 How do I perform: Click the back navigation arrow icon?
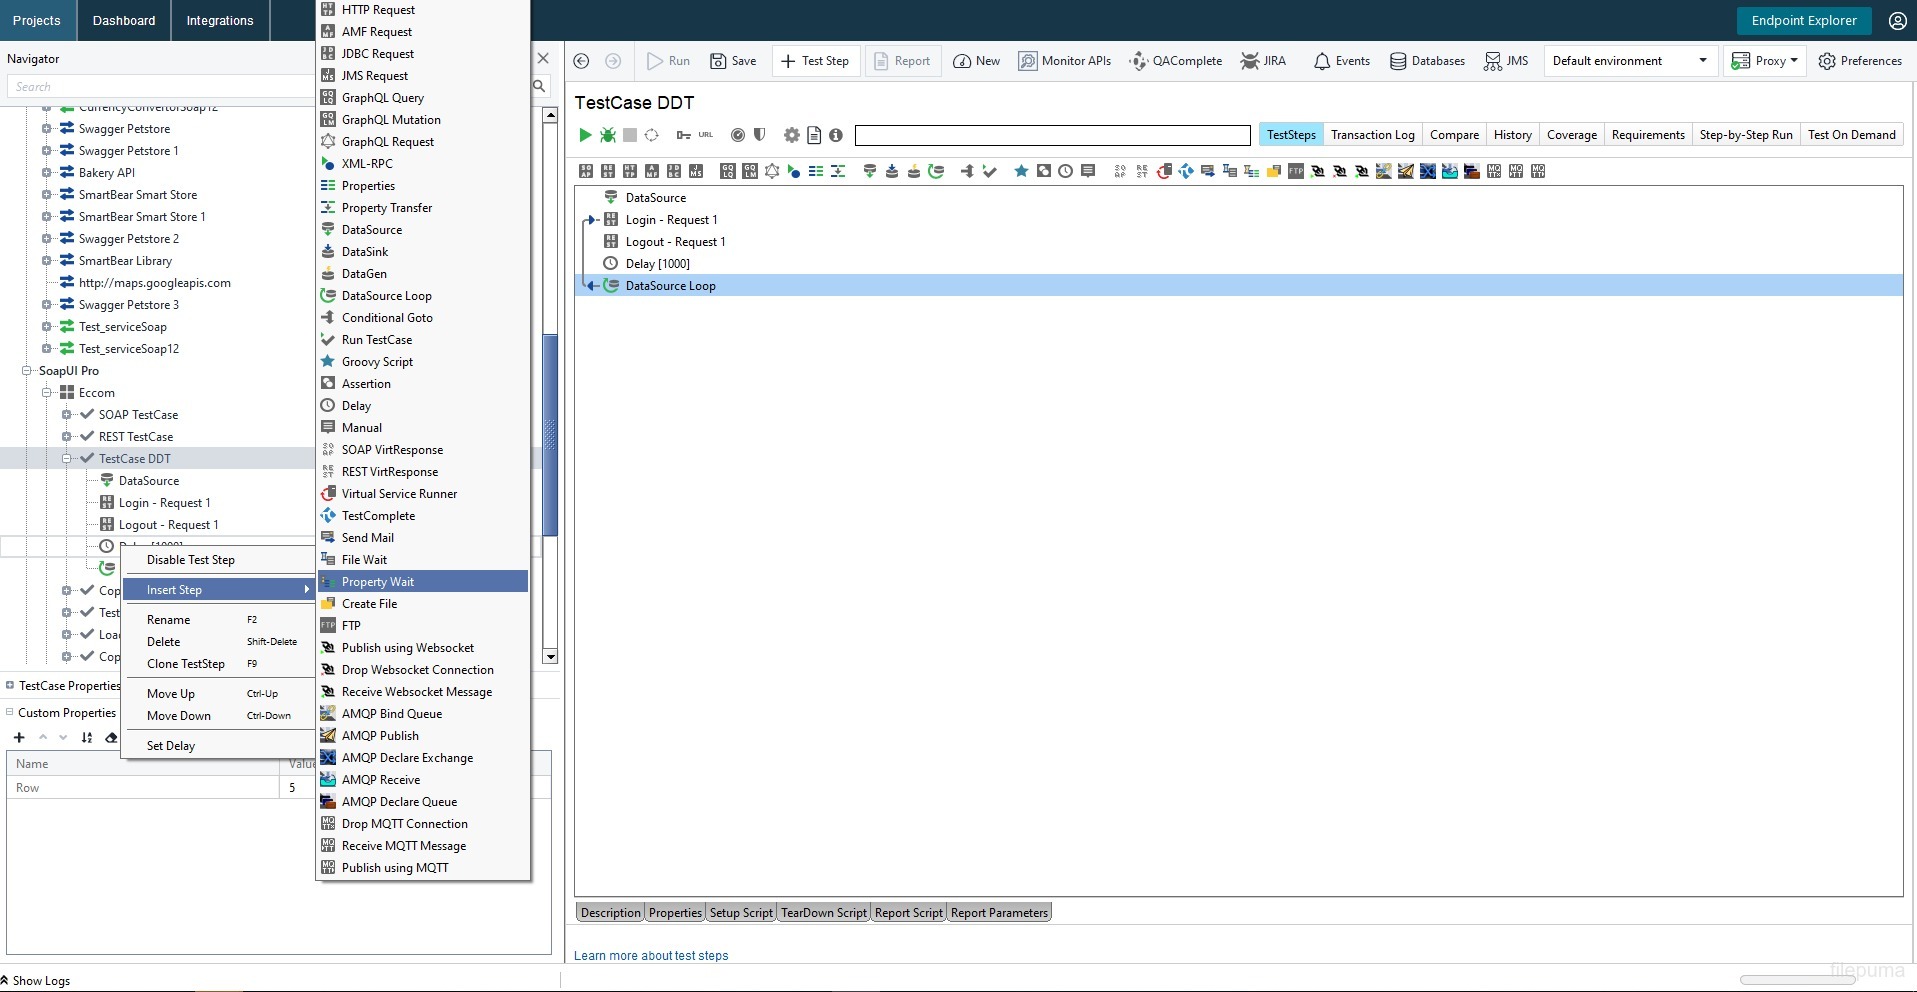pyautogui.click(x=581, y=61)
